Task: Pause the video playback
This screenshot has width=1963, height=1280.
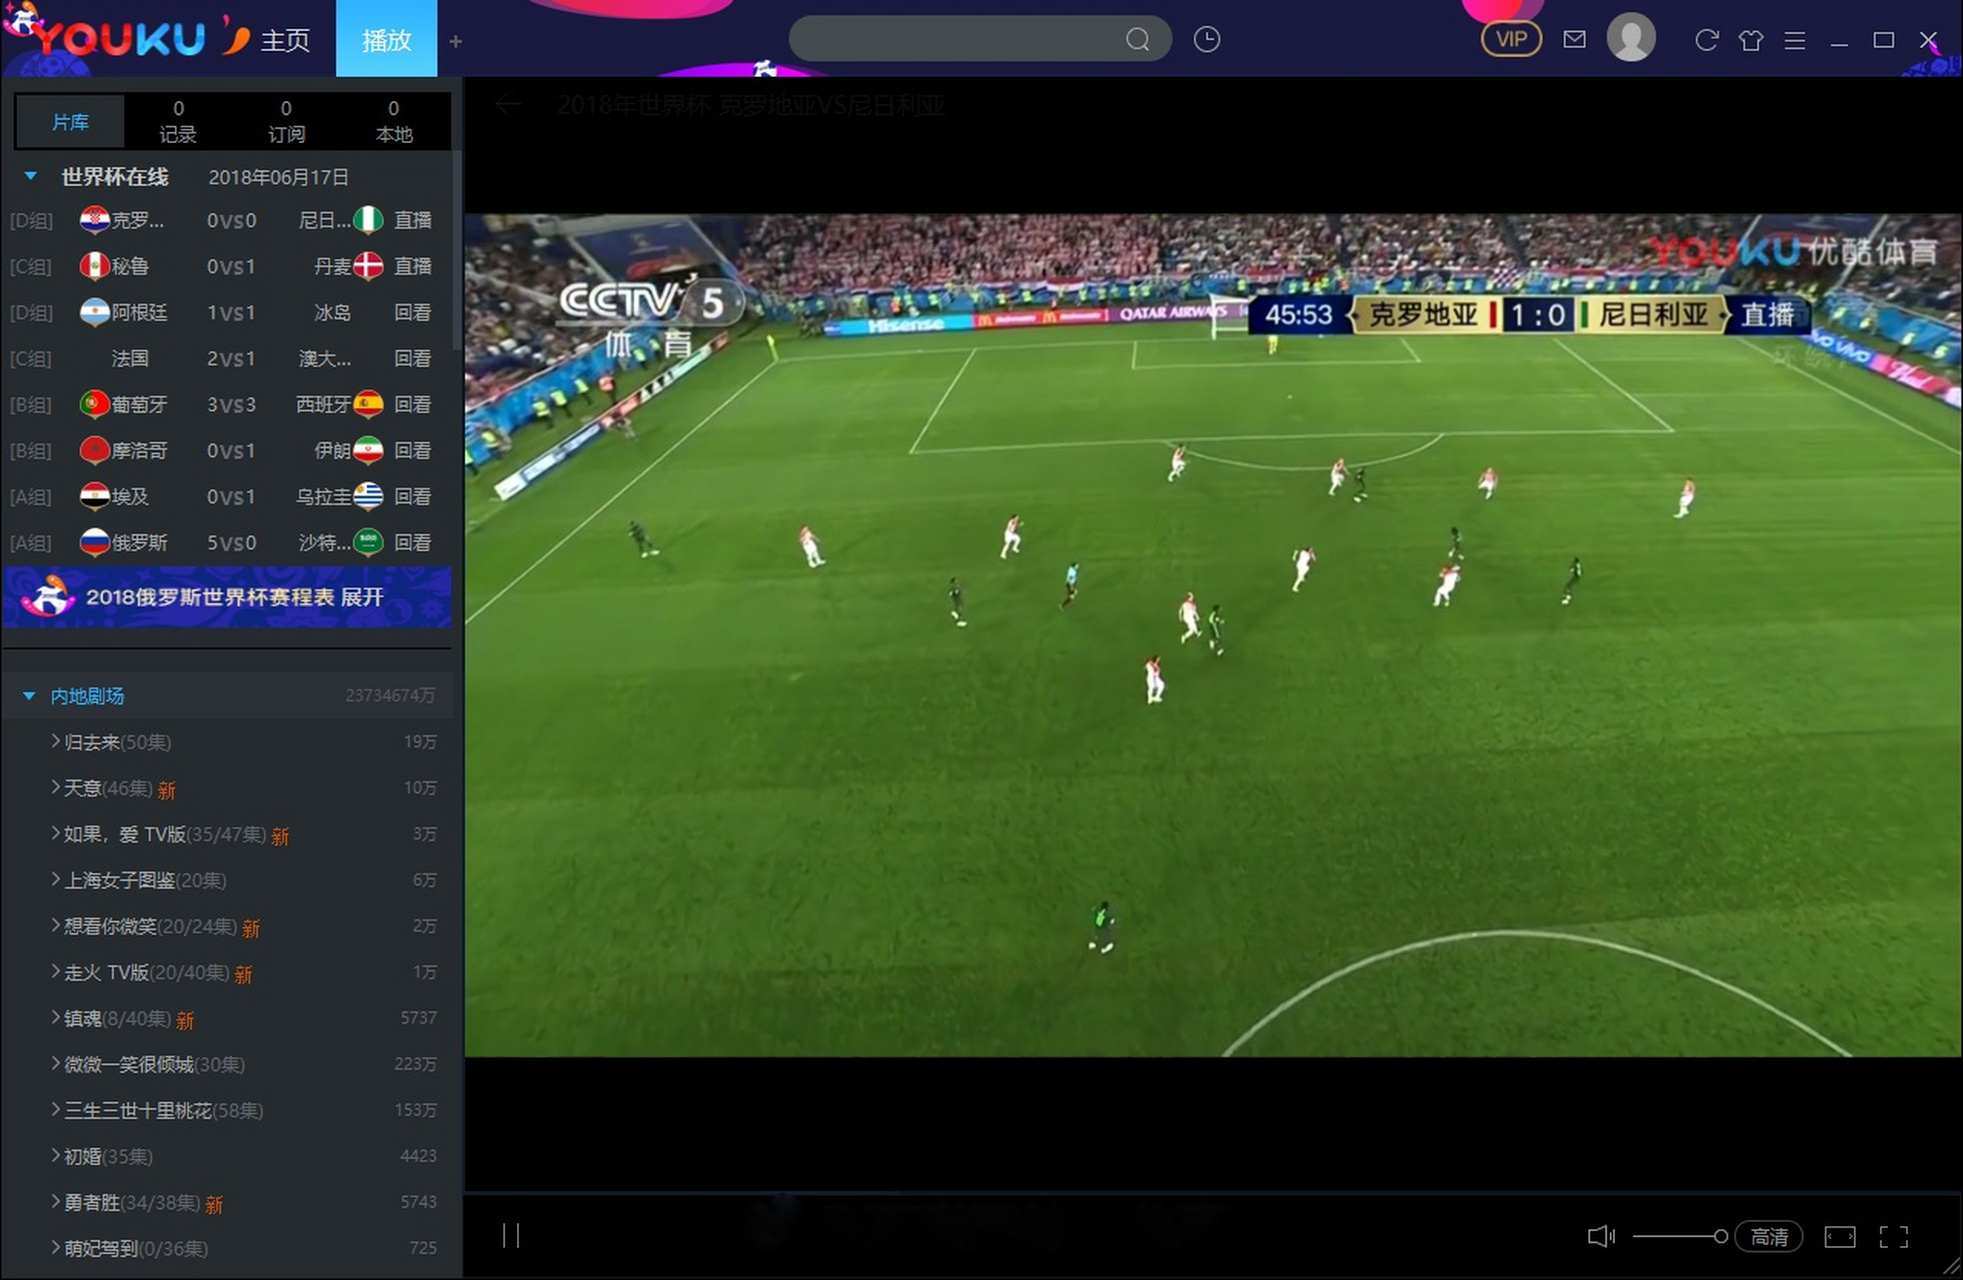Action: pos(511,1236)
